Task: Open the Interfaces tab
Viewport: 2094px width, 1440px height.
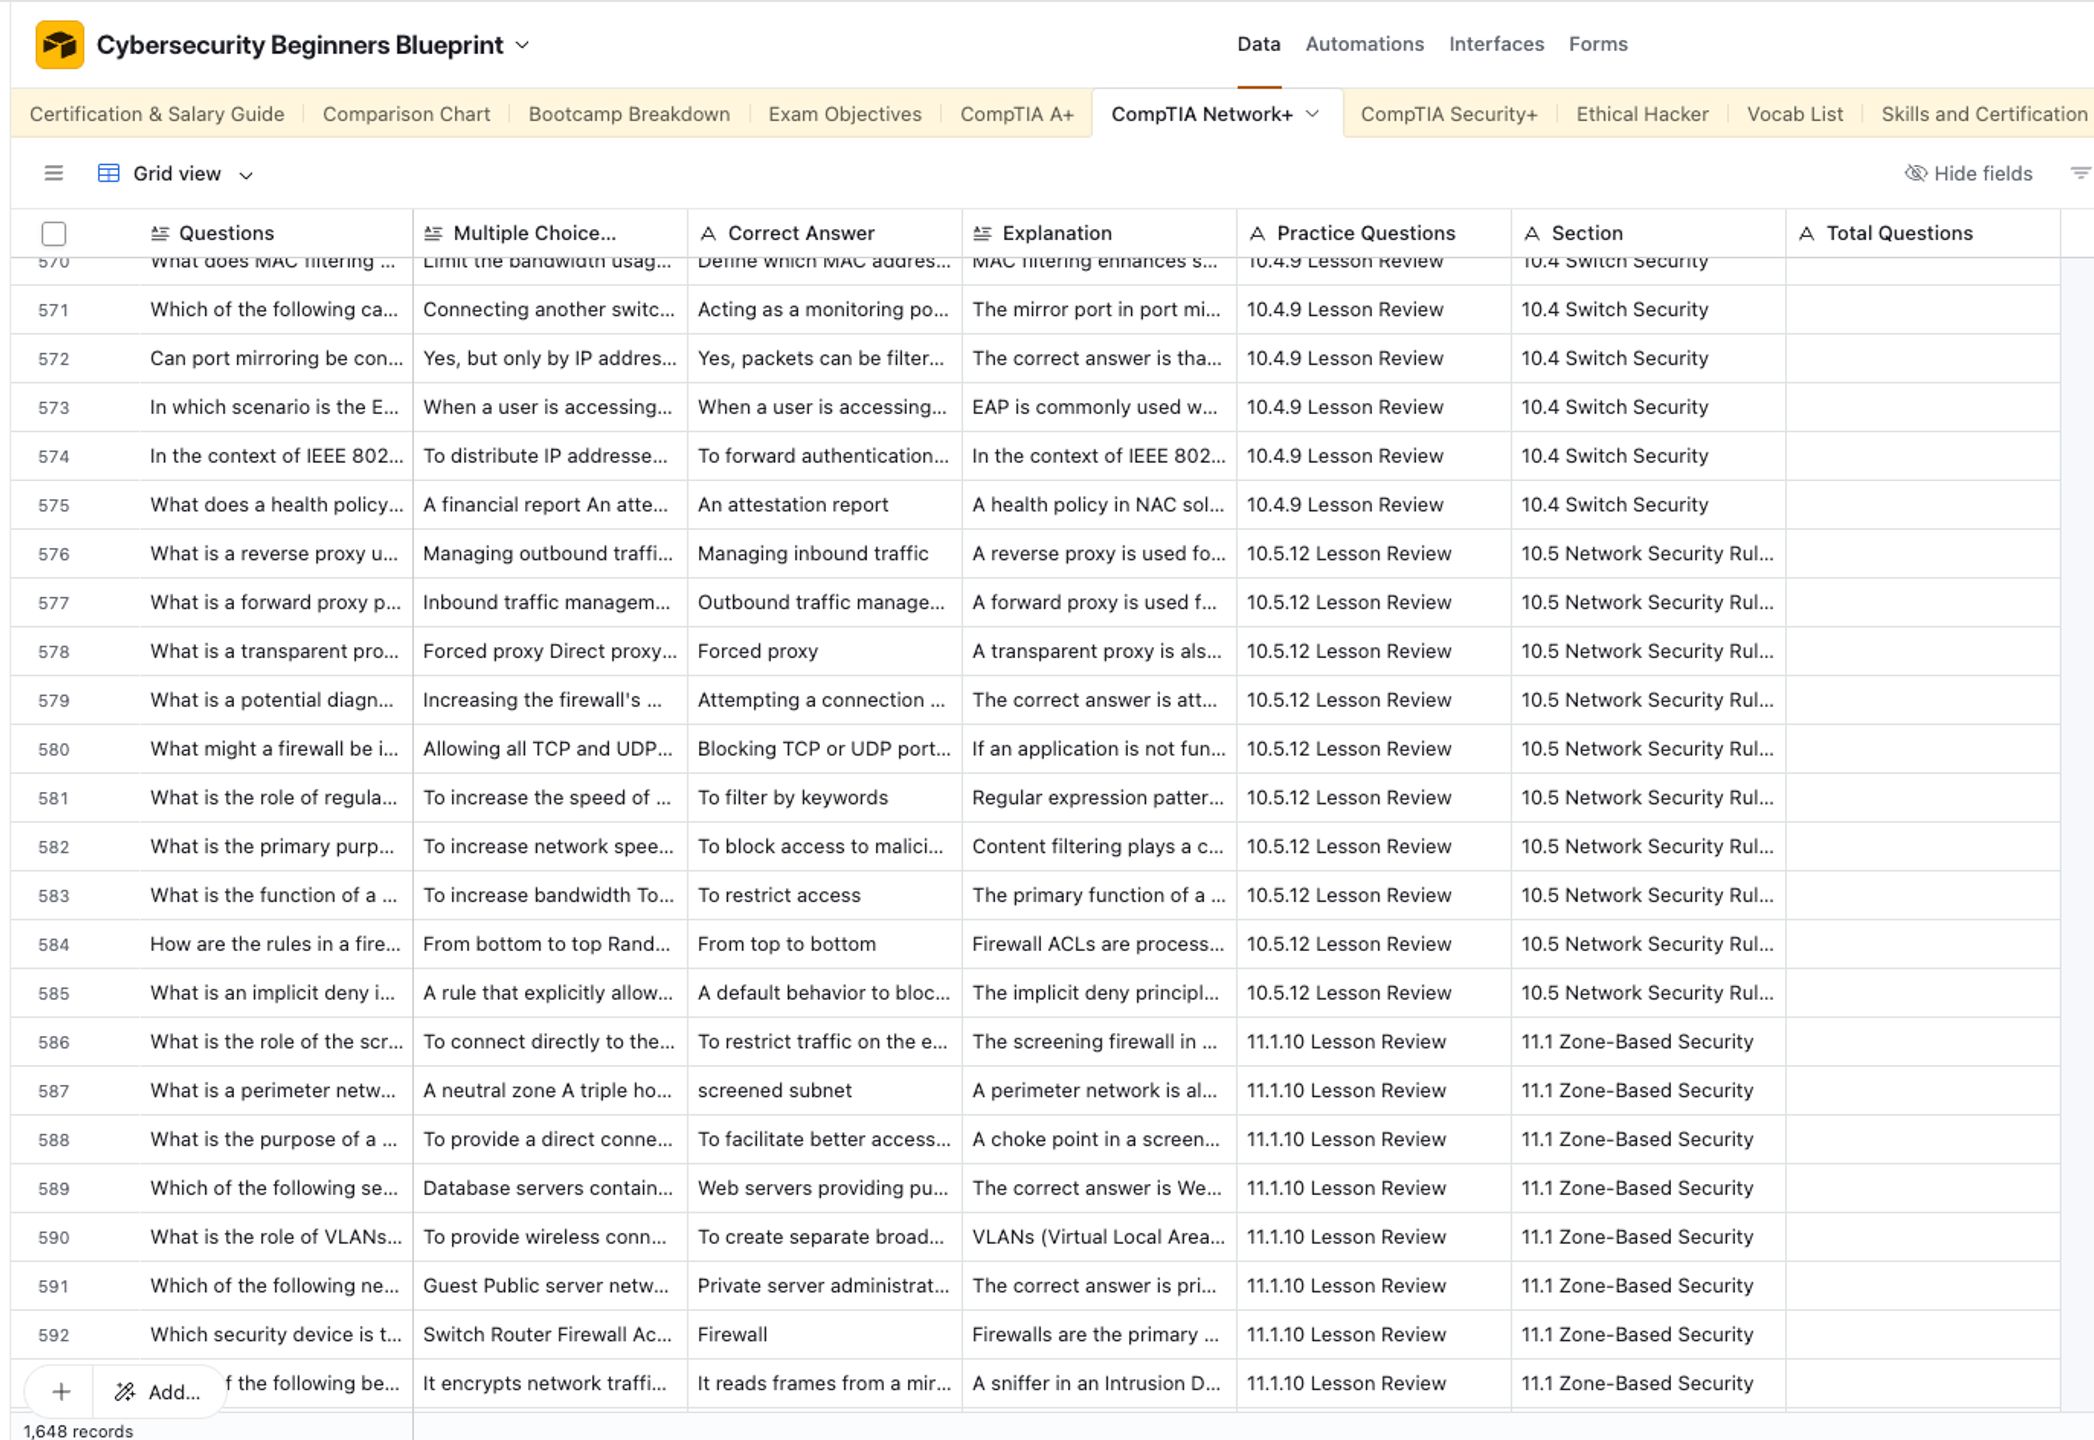Action: point(1496,44)
